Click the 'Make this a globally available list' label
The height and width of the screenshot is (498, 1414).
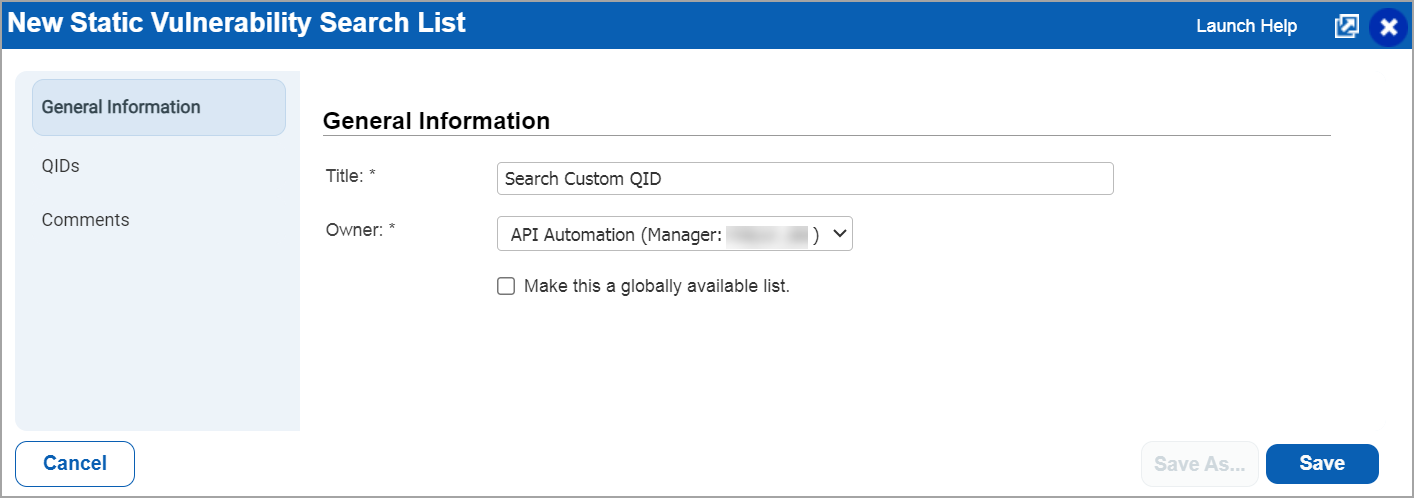[656, 287]
